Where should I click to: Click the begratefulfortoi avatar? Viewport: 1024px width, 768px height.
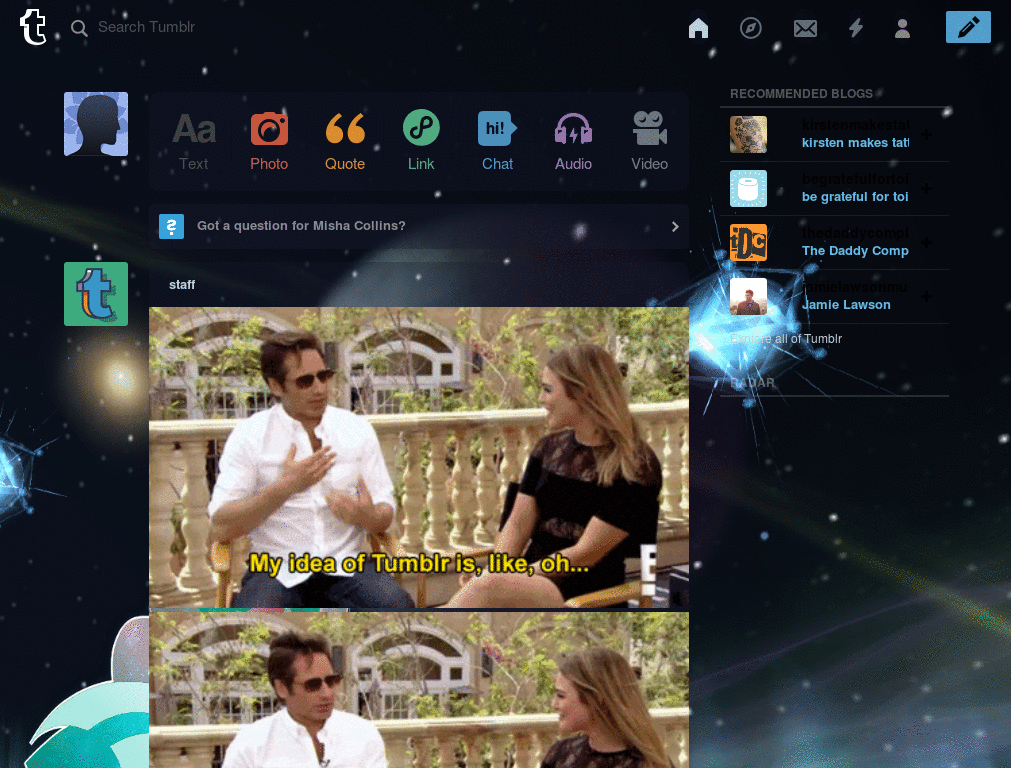748,189
